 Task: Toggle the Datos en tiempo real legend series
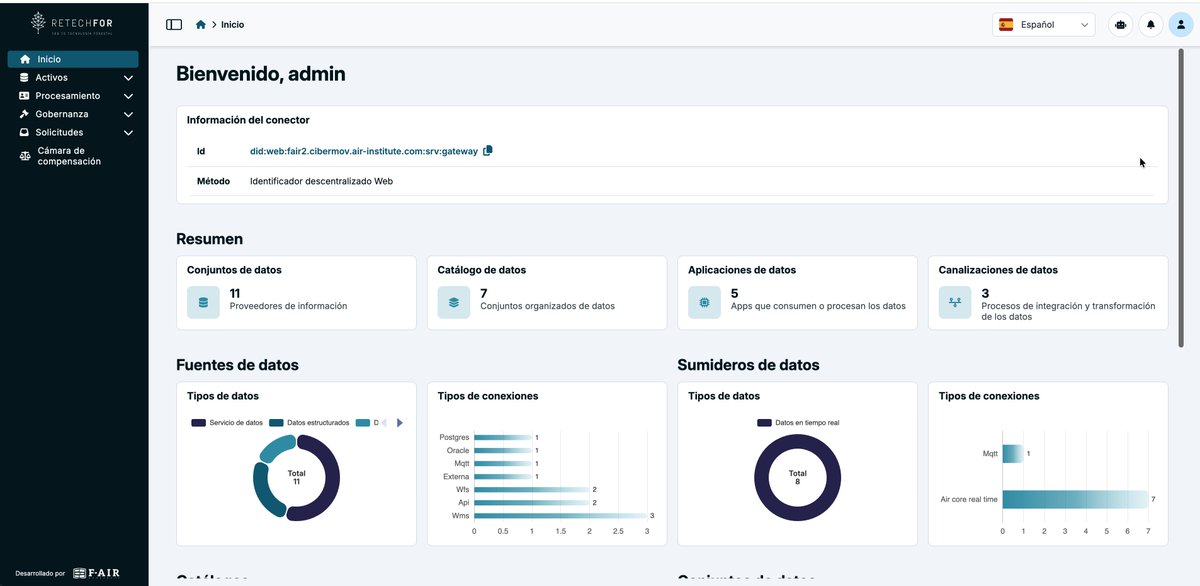(x=798, y=423)
